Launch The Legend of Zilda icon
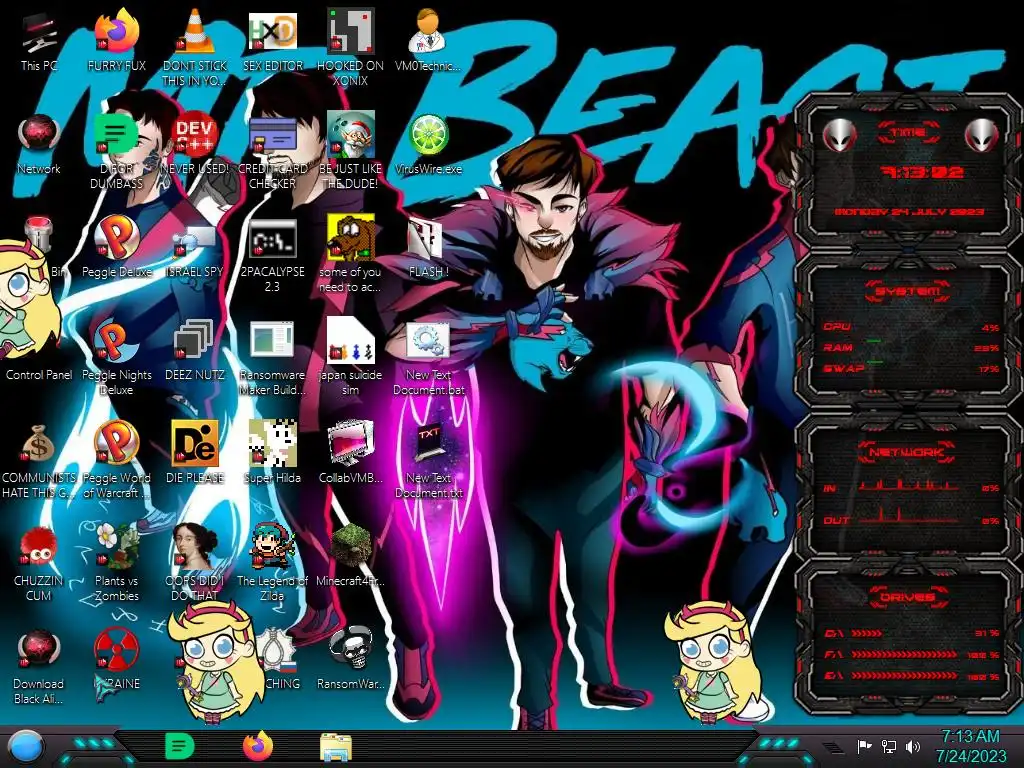This screenshot has height=768, width=1024. click(272, 547)
